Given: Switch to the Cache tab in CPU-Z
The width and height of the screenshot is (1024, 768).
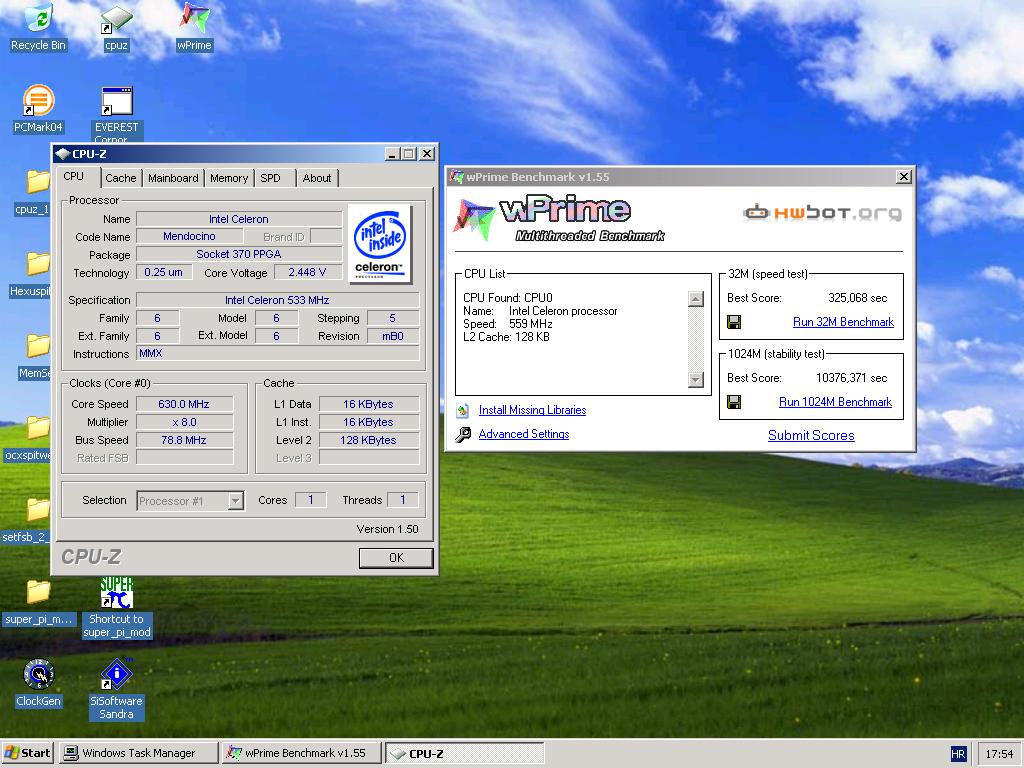Looking at the screenshot, I should (x=121, y=178).
